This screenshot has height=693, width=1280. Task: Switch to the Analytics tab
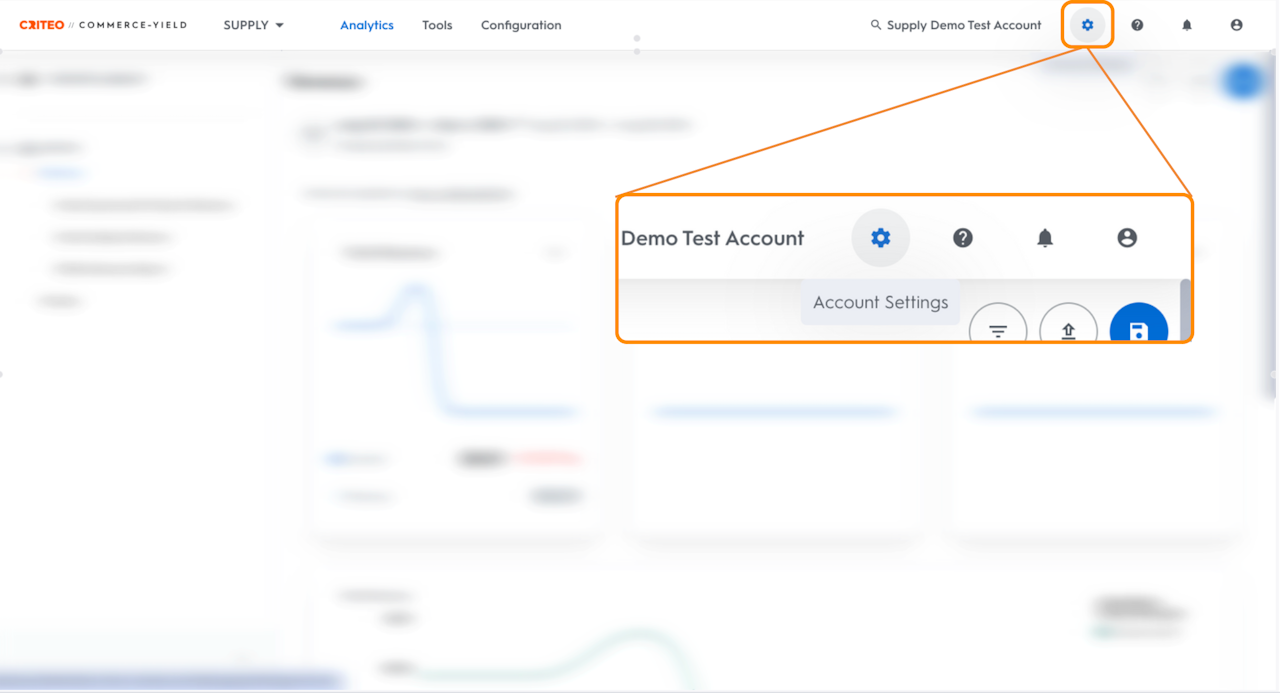click(367, 25)
